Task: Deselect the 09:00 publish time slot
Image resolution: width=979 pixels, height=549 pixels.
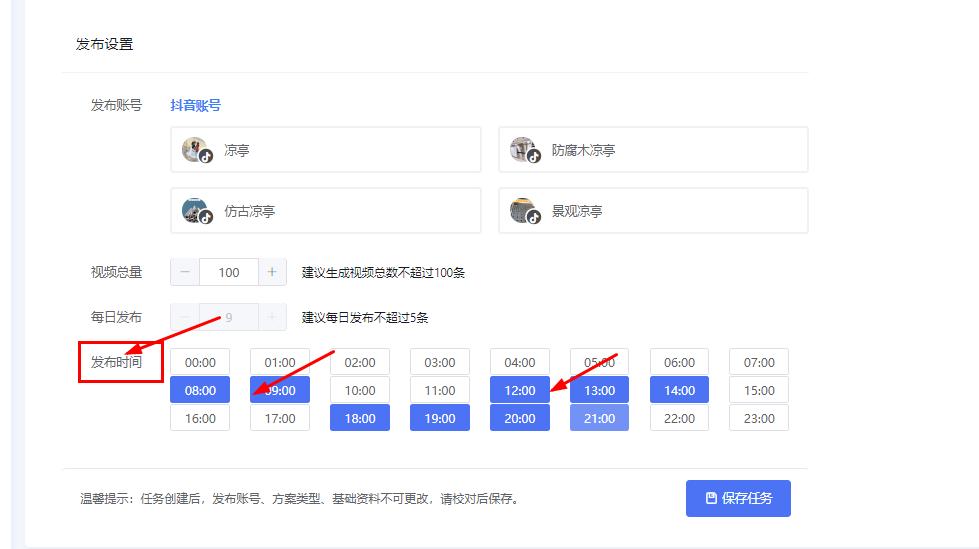Action: click(x=280, y=390)
